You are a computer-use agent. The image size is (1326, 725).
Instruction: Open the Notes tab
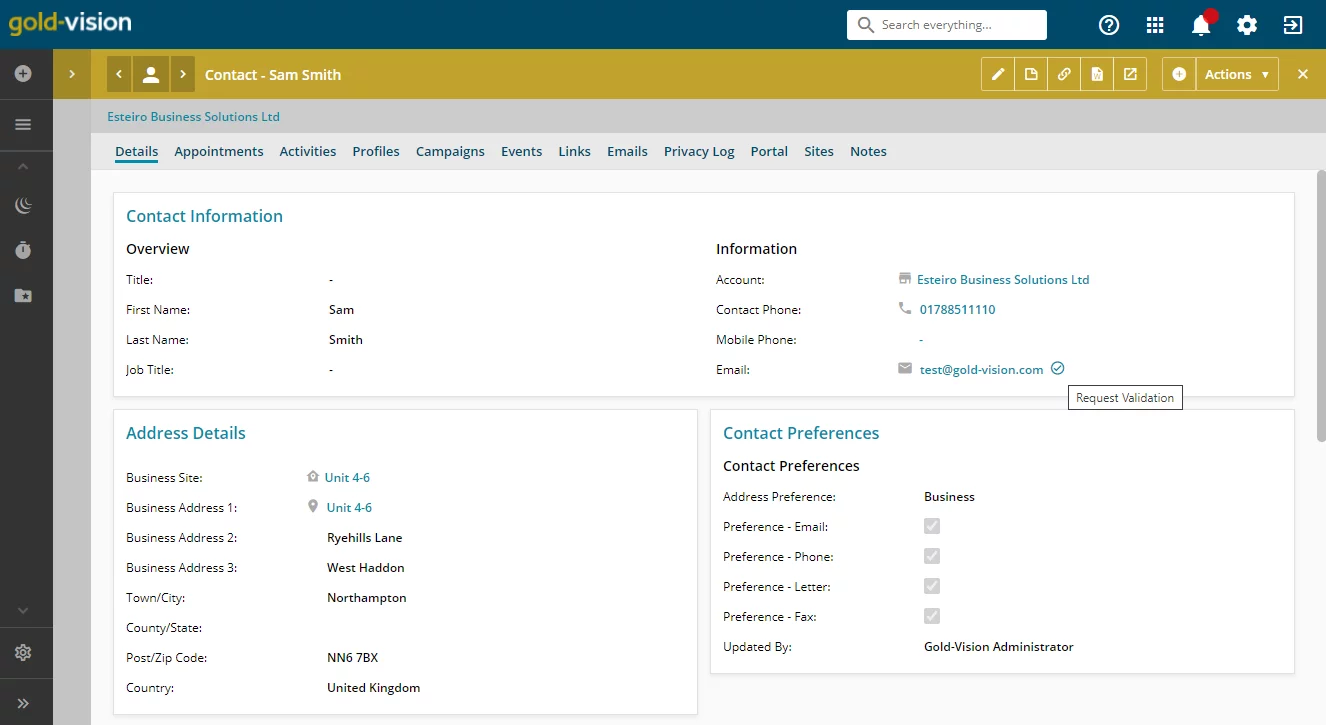pos(868,151)
